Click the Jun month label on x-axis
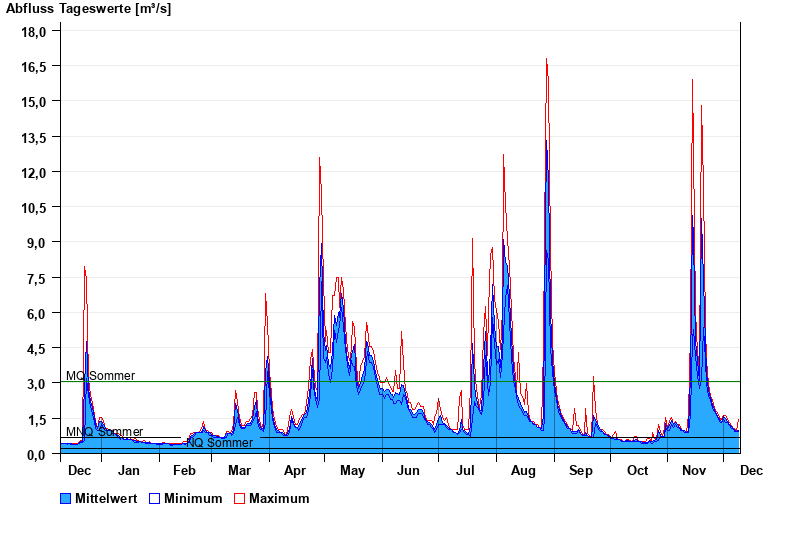This screenshot has height=550, width=800. (x=408, y=470)
